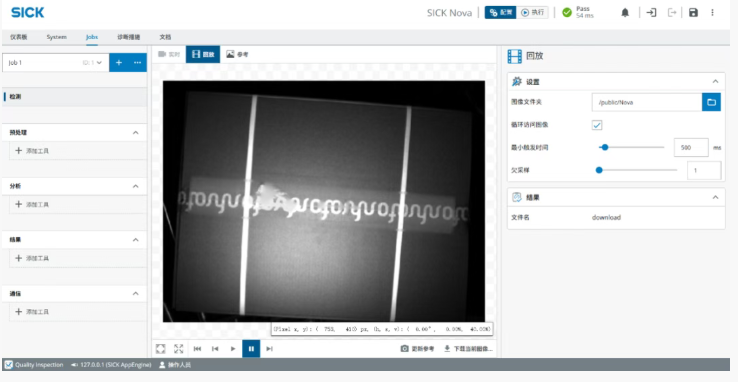Step to next image
The width and height of the screenshot is (738, 382).
(269, 349)
